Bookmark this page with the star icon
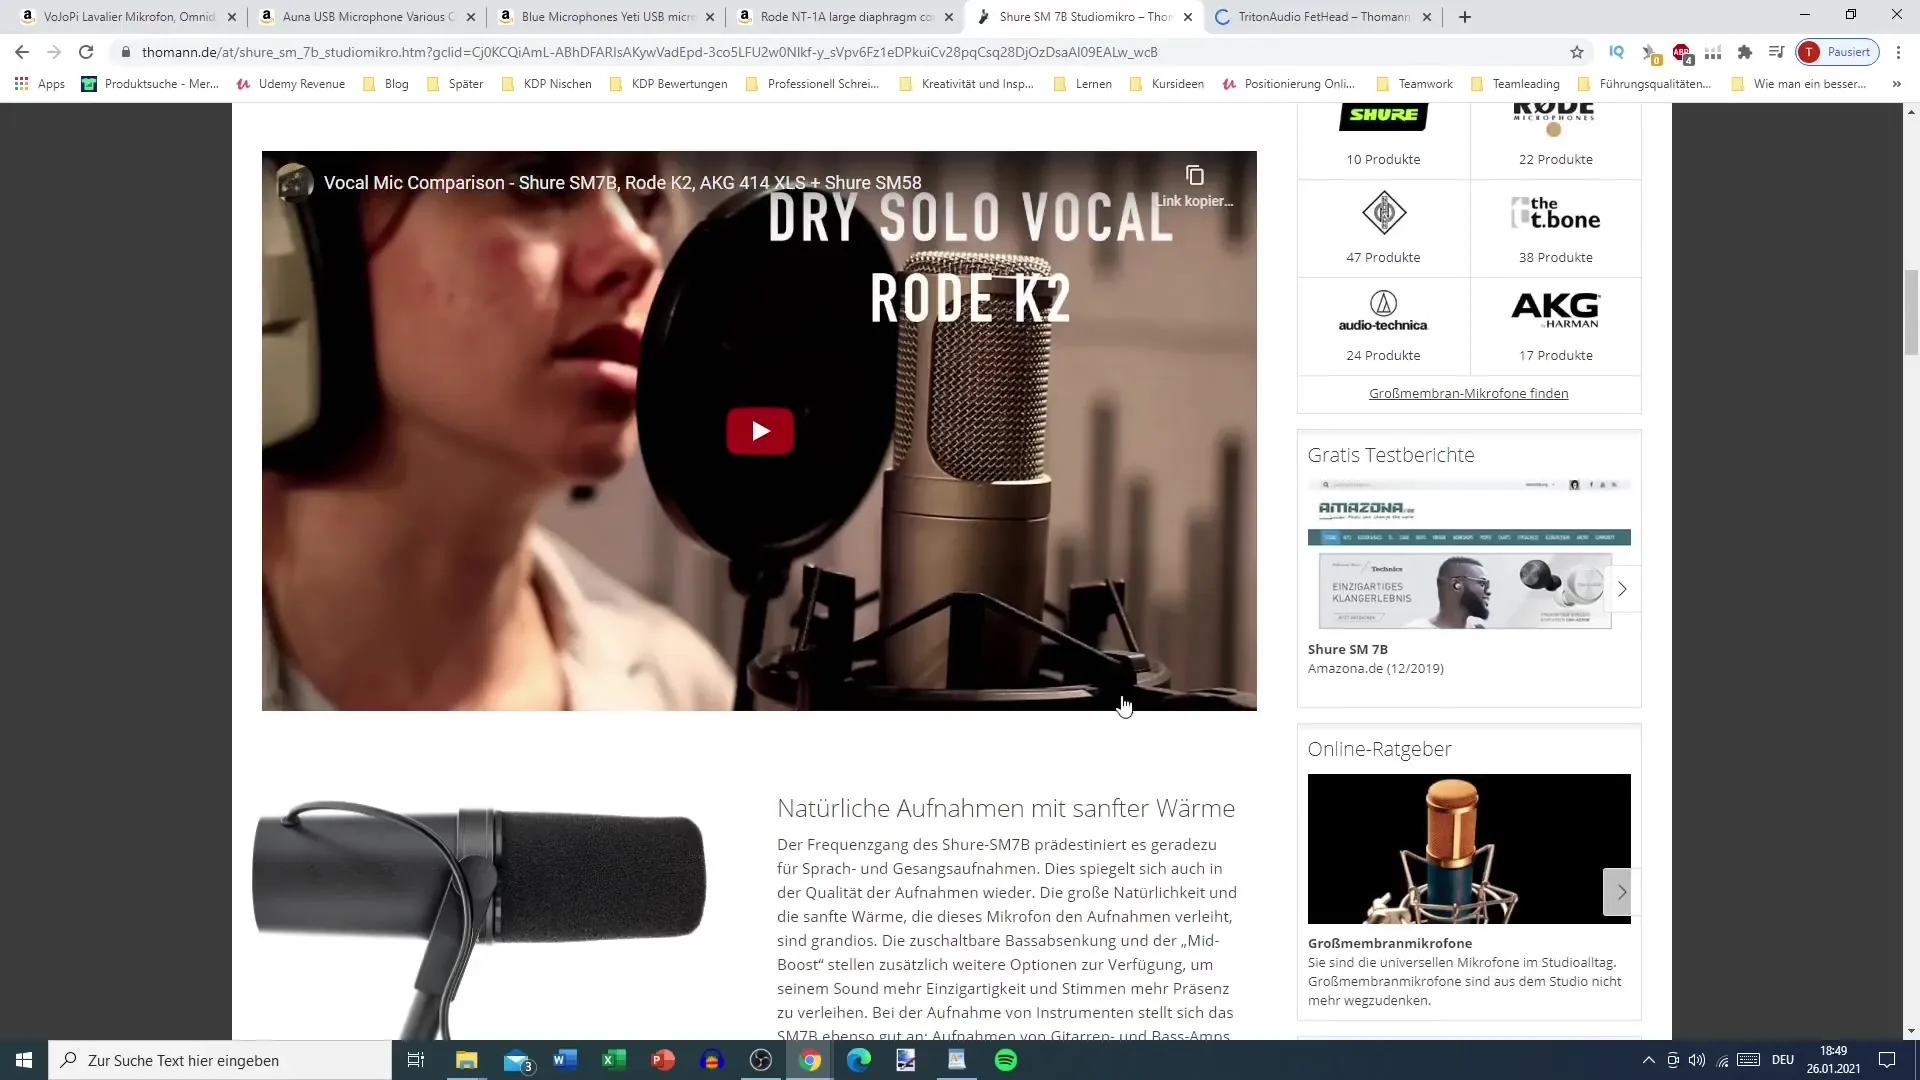 pyautogui.click(x=1577, y=52)
